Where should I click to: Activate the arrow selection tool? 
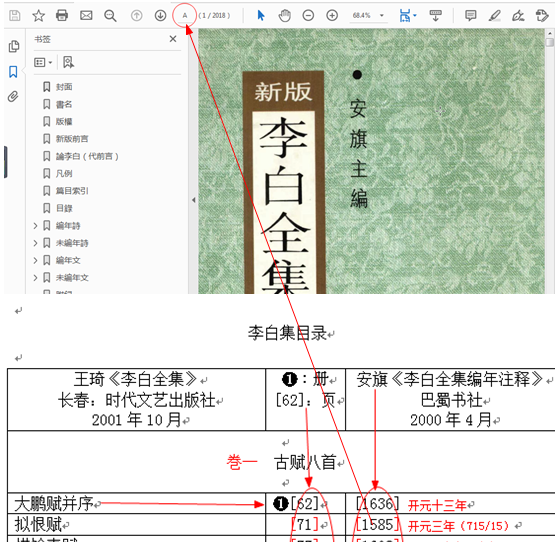tap(261, 16)
